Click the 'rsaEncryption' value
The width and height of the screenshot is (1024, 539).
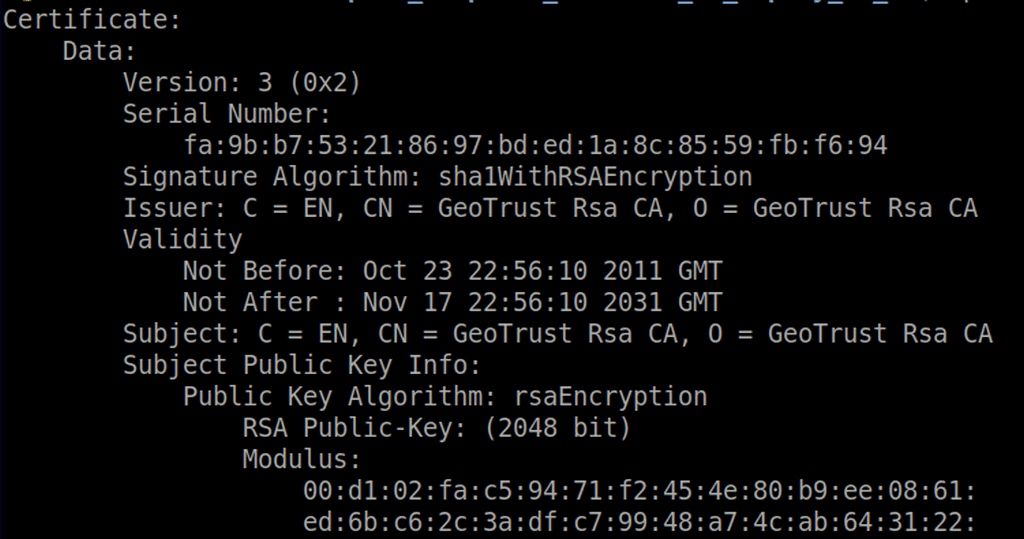pyautogui.click(x=609, y=397)
